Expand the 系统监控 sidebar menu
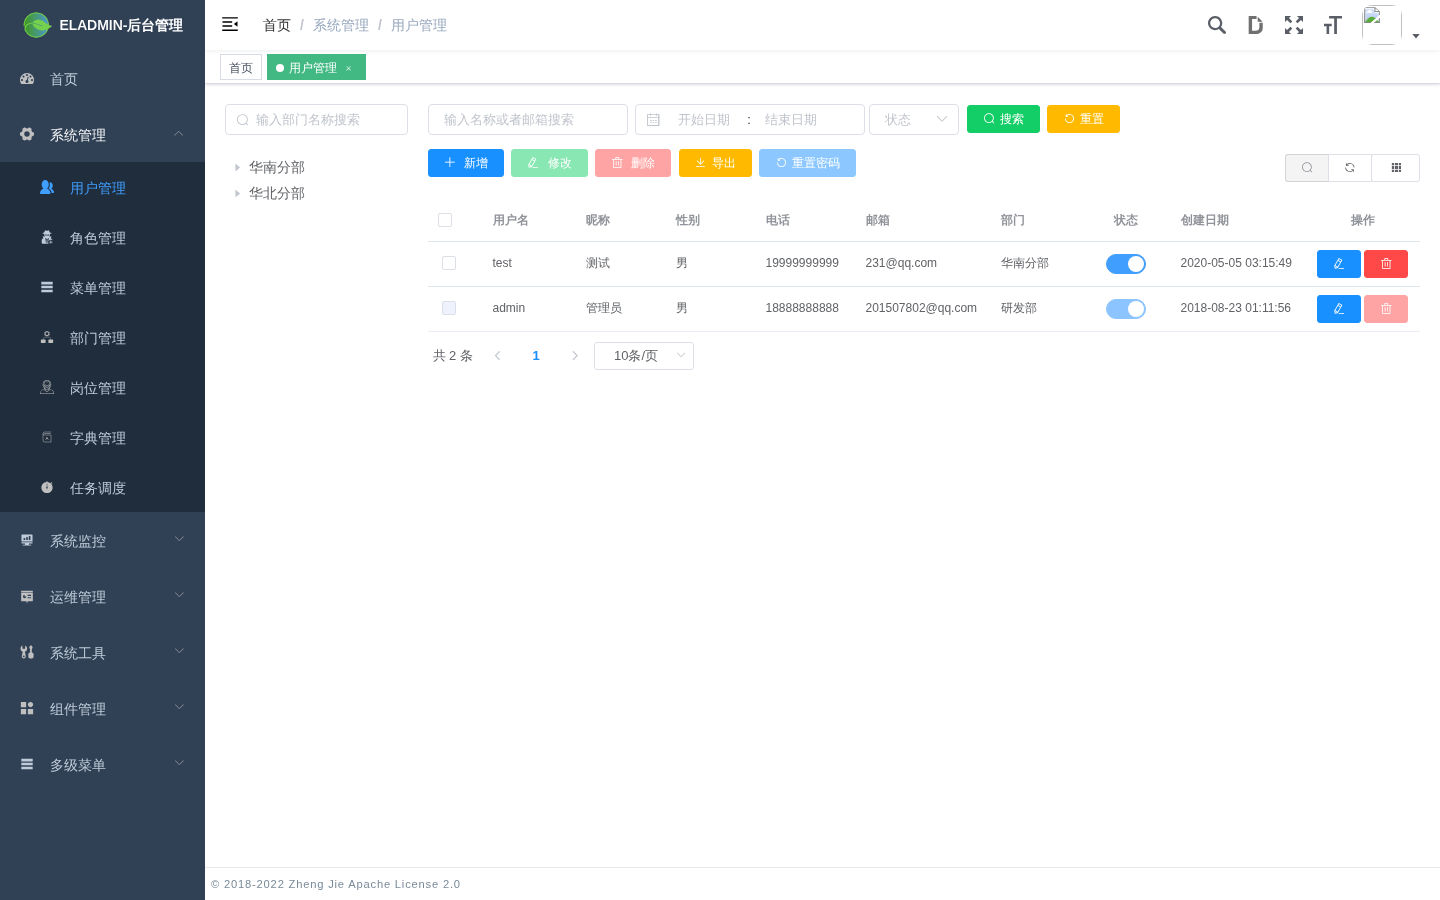 [x=102, y=541]
